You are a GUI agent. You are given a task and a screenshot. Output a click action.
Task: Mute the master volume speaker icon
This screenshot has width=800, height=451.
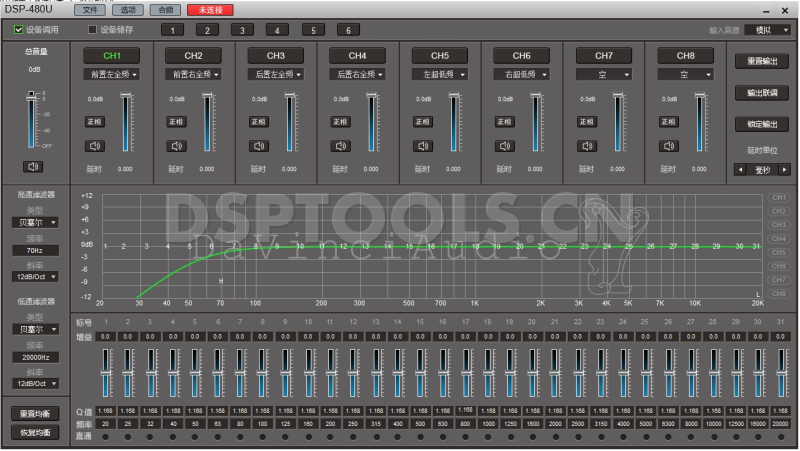point(33,167)
